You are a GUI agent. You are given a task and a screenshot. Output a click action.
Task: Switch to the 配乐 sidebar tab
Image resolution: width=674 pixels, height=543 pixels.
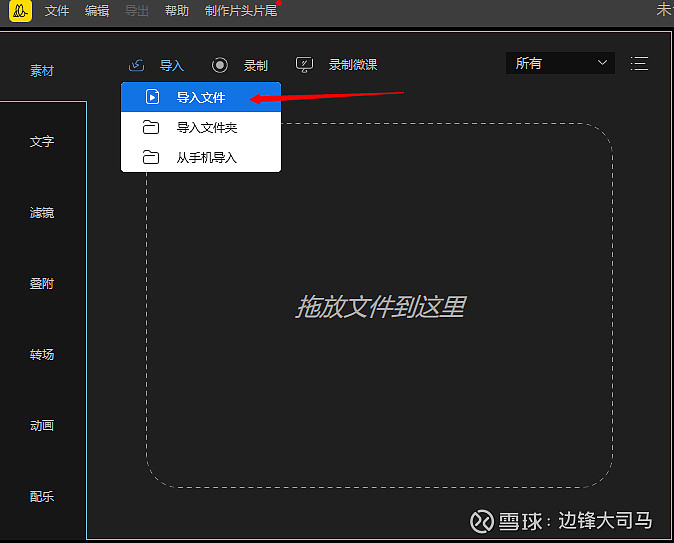click(42, 496)
